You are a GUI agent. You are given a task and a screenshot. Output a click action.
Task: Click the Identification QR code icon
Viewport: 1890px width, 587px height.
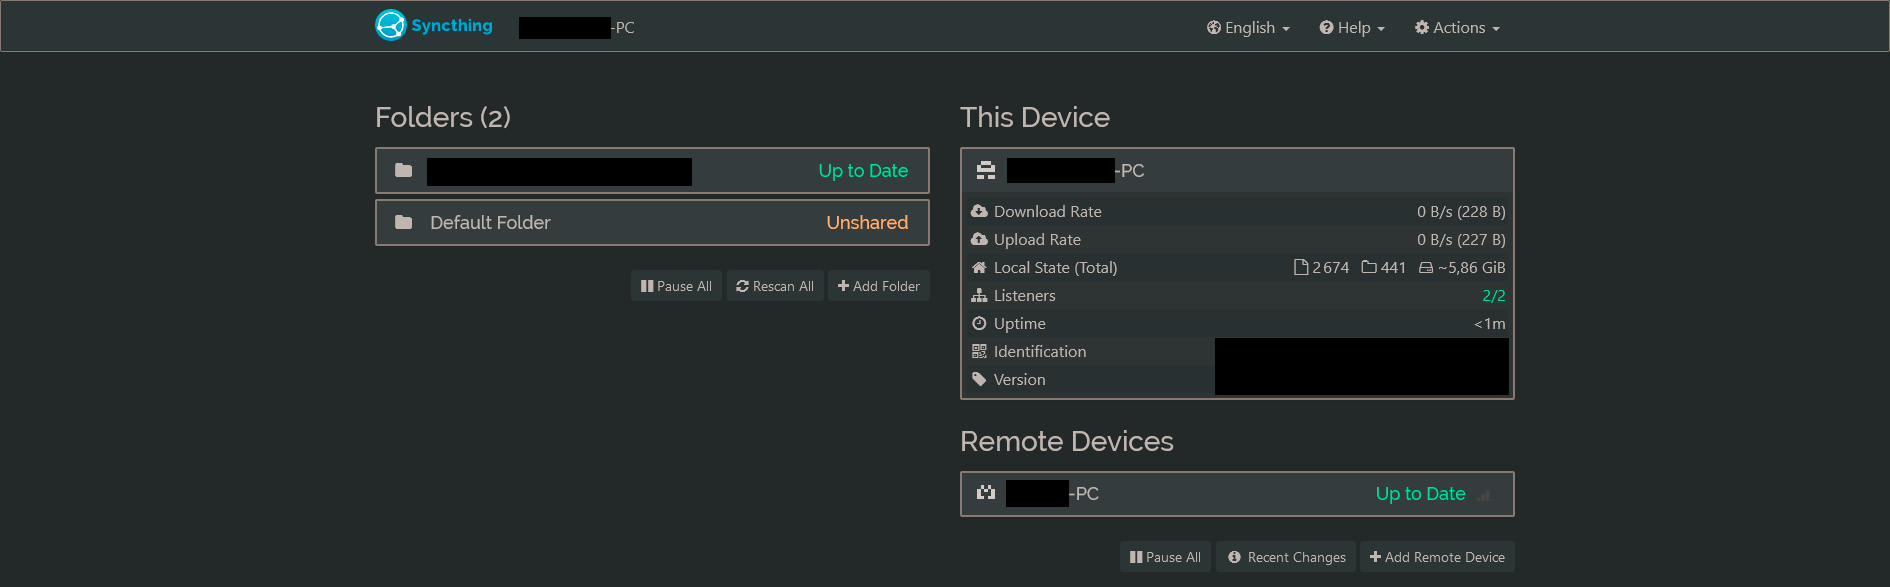pyautogui.click(x=979, y=351)
